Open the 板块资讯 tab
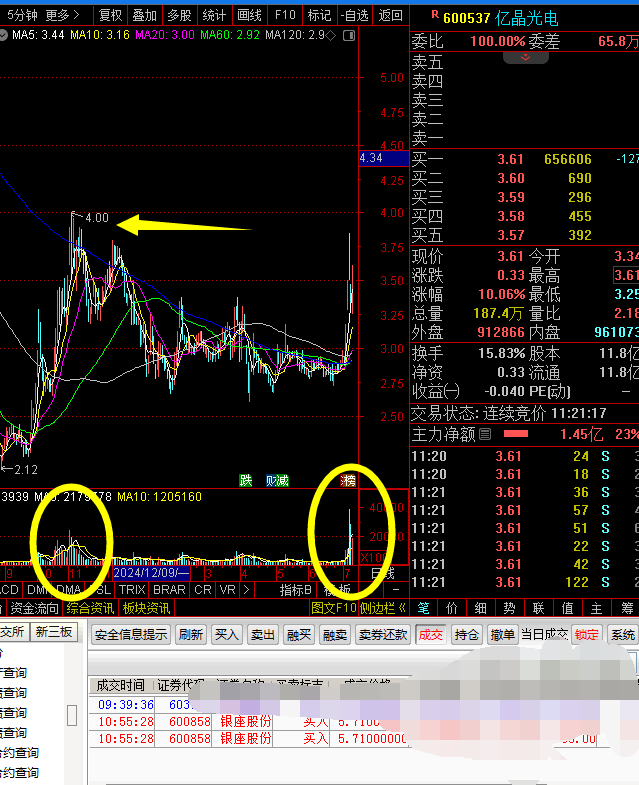639x785 pixels. click(x=146, y=608)
